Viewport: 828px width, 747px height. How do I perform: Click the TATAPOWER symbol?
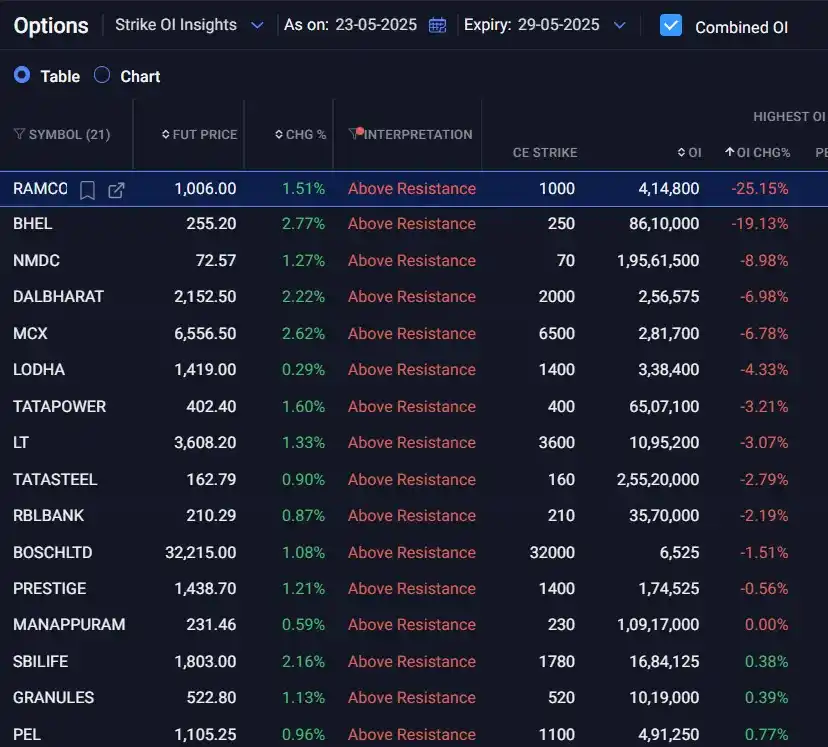(x=60, y=406)
